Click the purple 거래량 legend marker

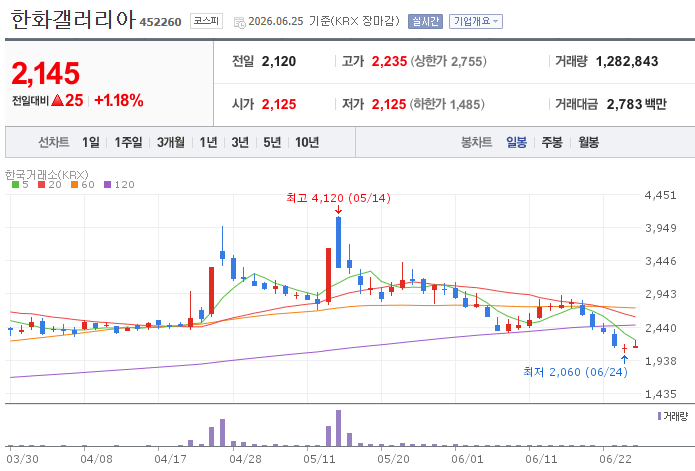pos(660,416)
